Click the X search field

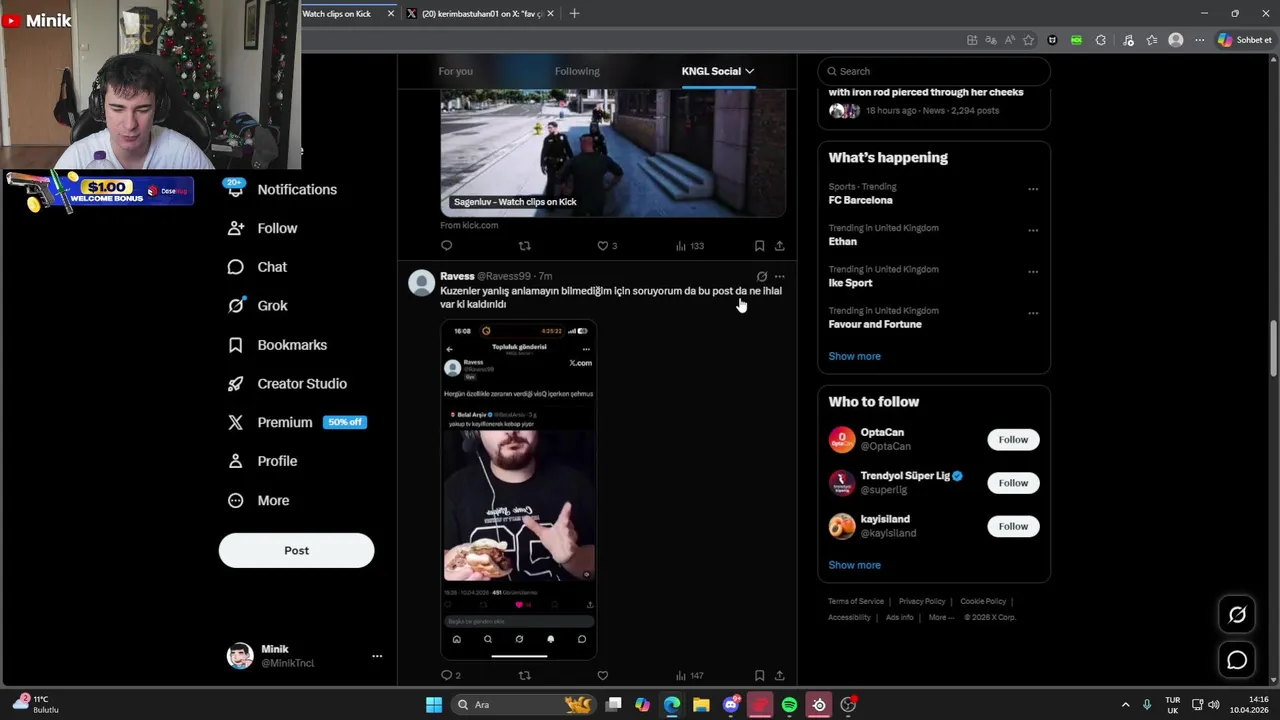[934, 71]
